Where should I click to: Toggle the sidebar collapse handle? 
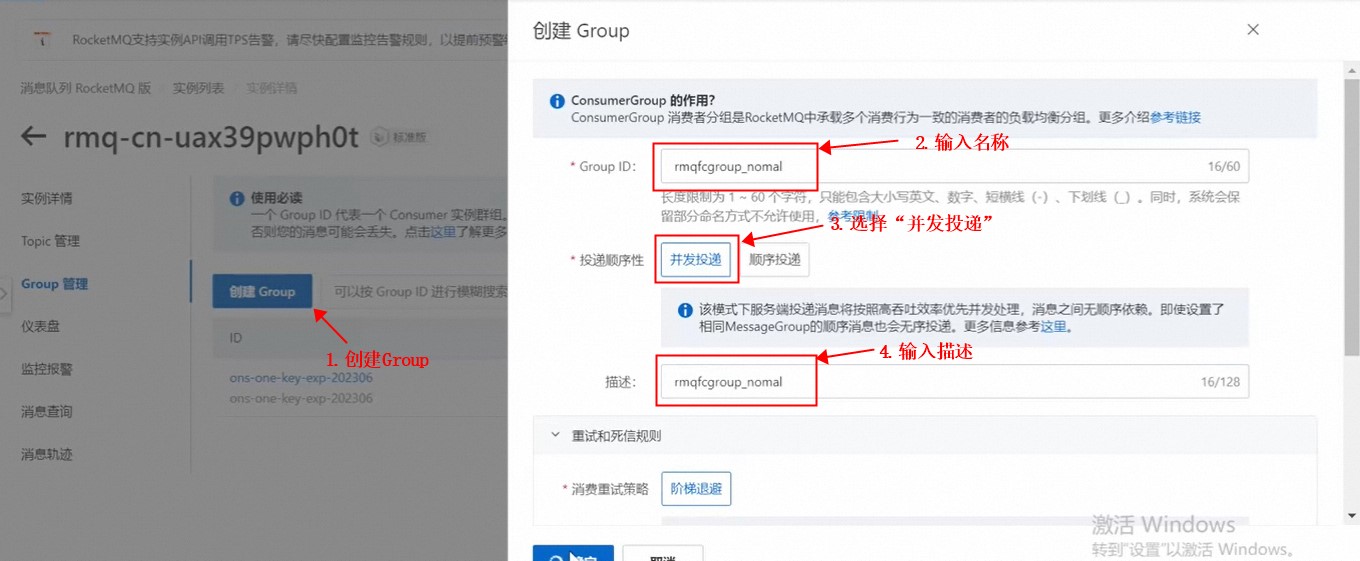click(x=4, y=294)
